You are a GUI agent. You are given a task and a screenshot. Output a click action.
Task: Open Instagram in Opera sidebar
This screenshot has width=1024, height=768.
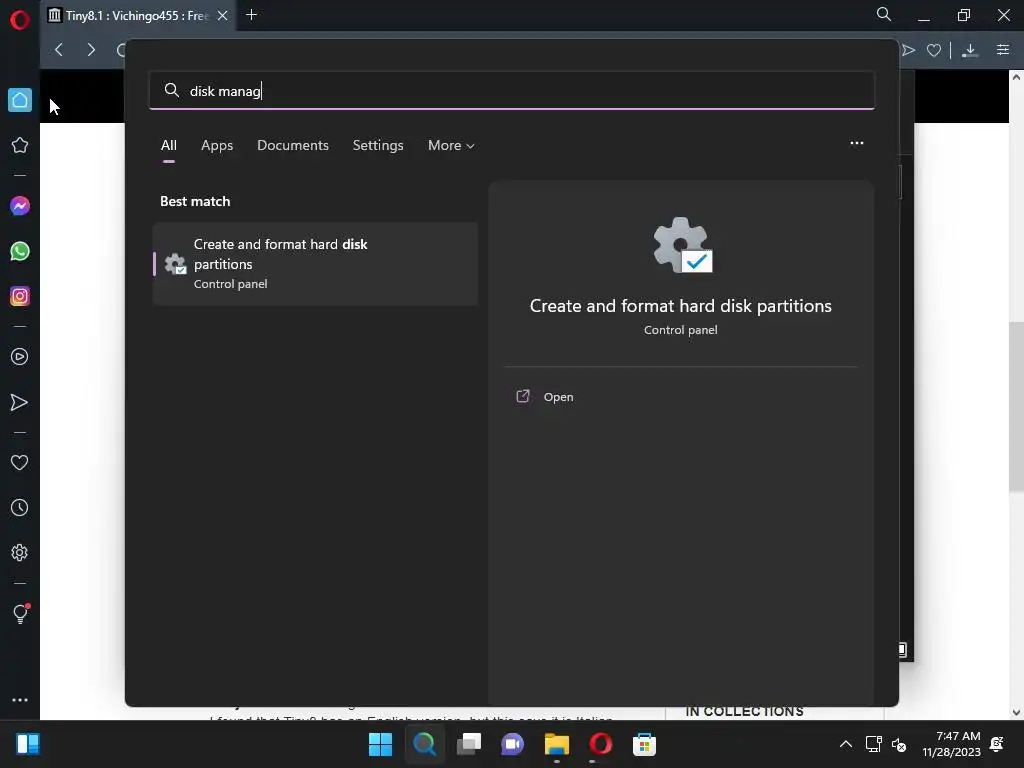click(x=20, y=296)
